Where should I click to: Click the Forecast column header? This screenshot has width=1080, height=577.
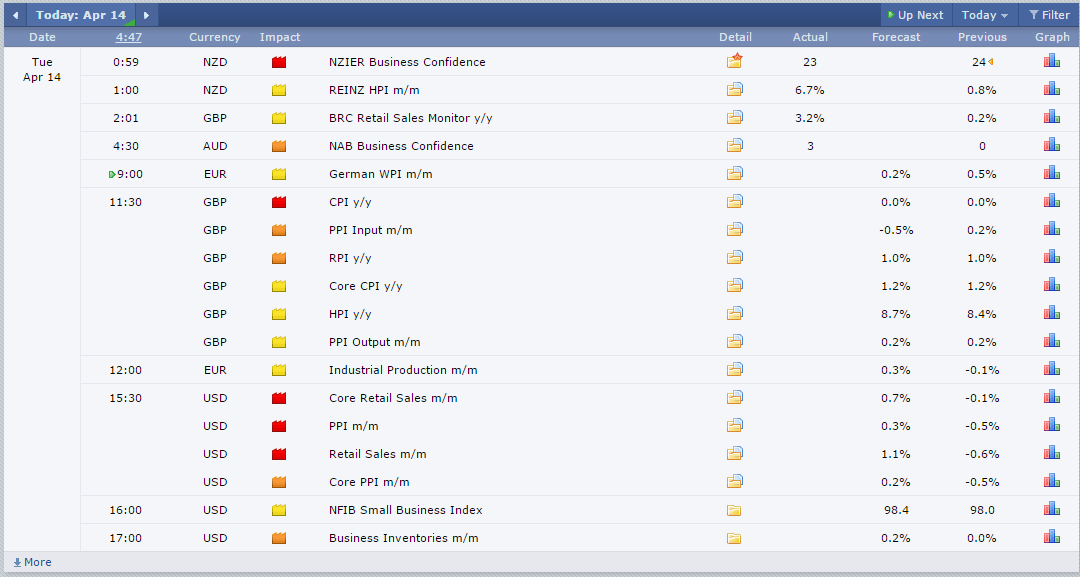[895, 37]
